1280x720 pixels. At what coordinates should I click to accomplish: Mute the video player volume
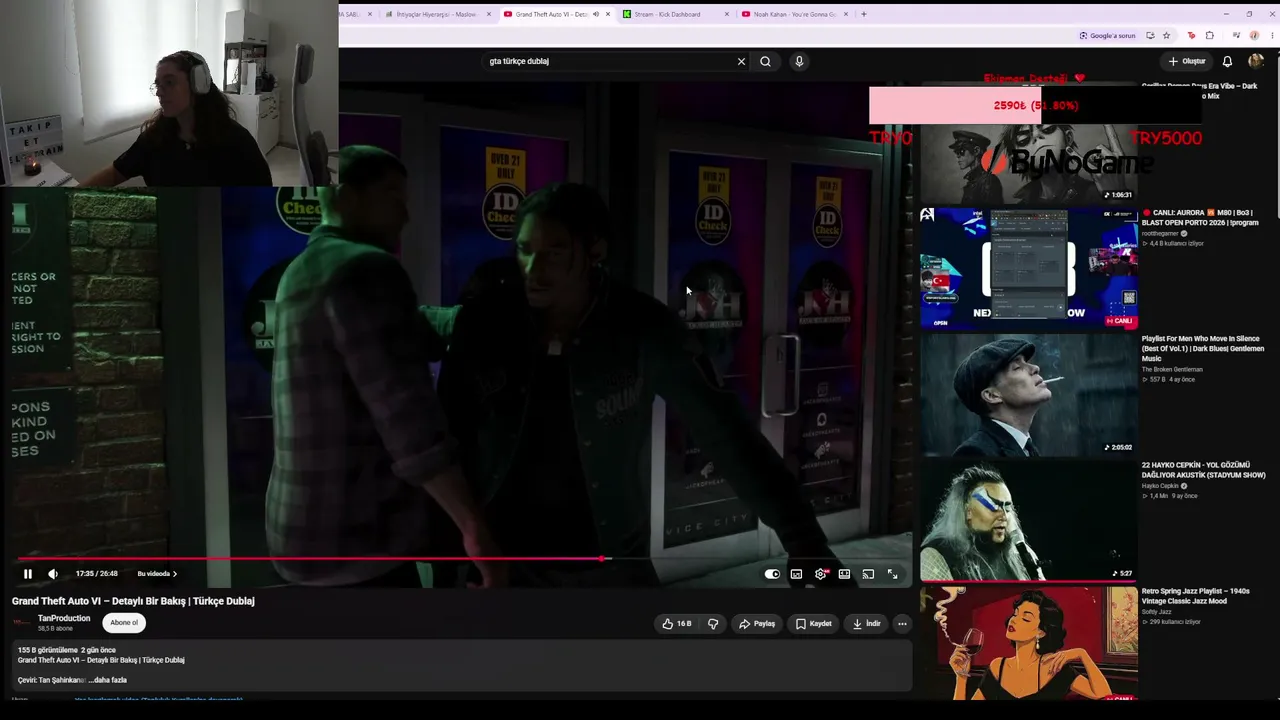(53, 574)
